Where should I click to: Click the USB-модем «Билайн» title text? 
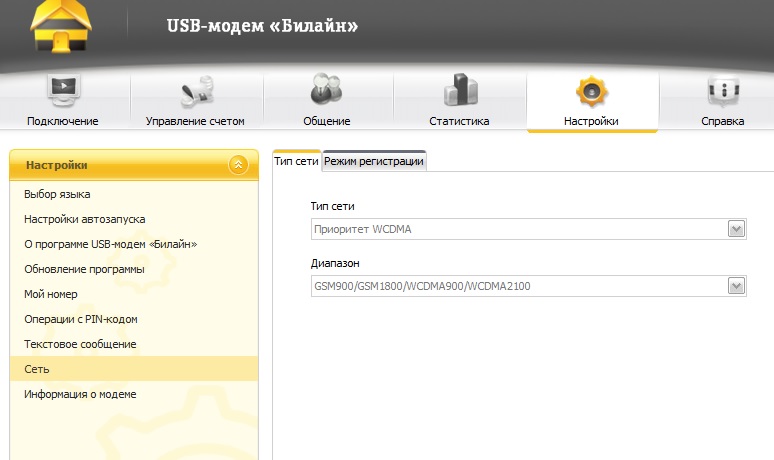point(262,26)
